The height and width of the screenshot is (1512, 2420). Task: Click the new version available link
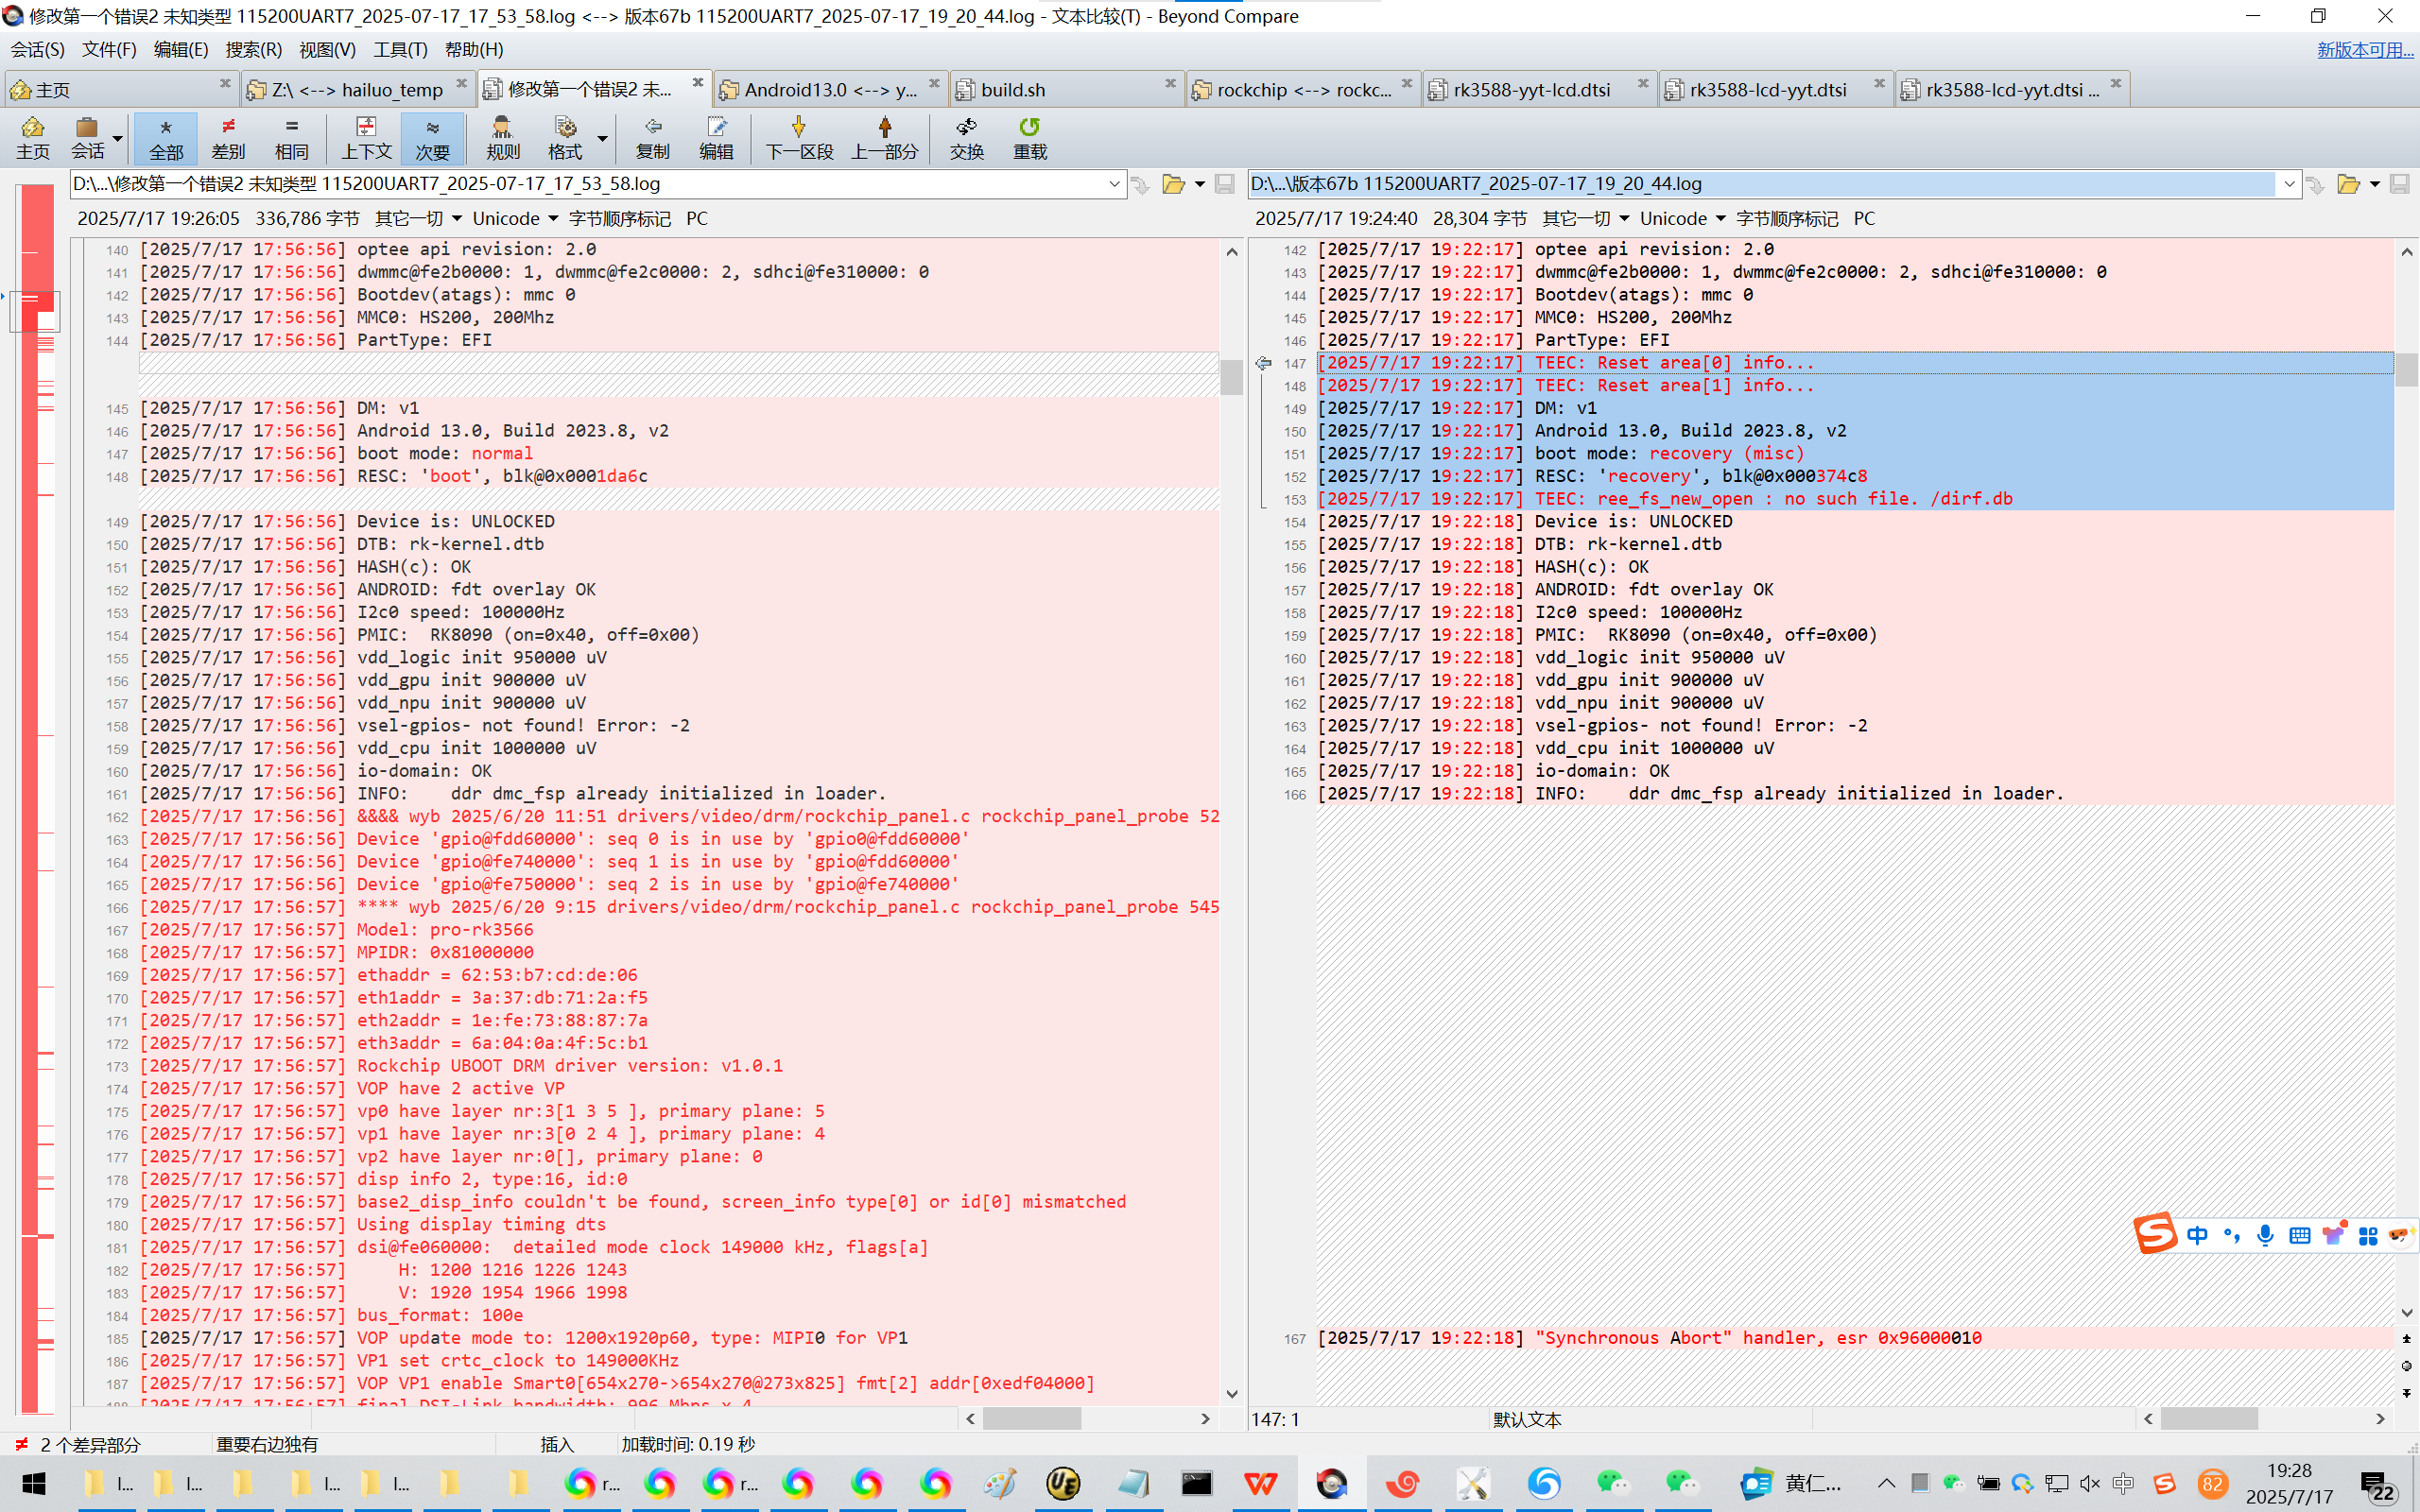pos(2364,49)
